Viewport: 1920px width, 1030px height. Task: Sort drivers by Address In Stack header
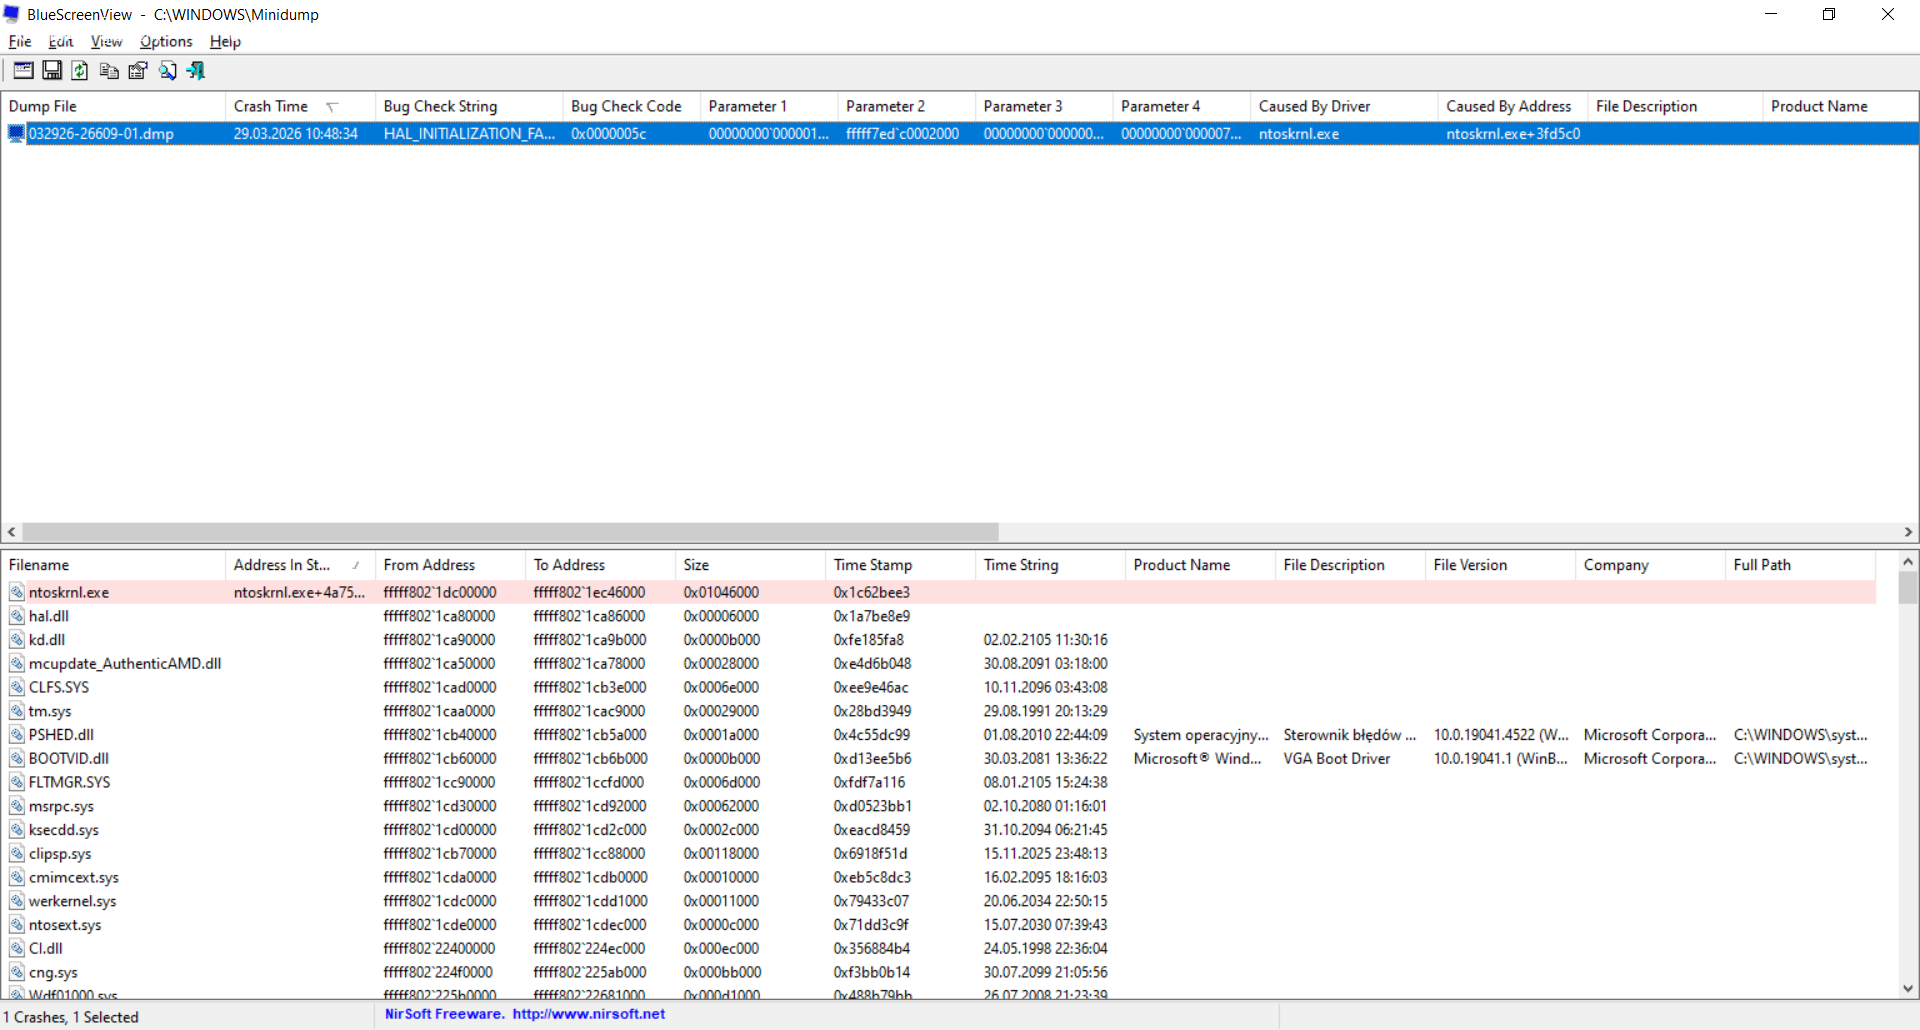300,565
